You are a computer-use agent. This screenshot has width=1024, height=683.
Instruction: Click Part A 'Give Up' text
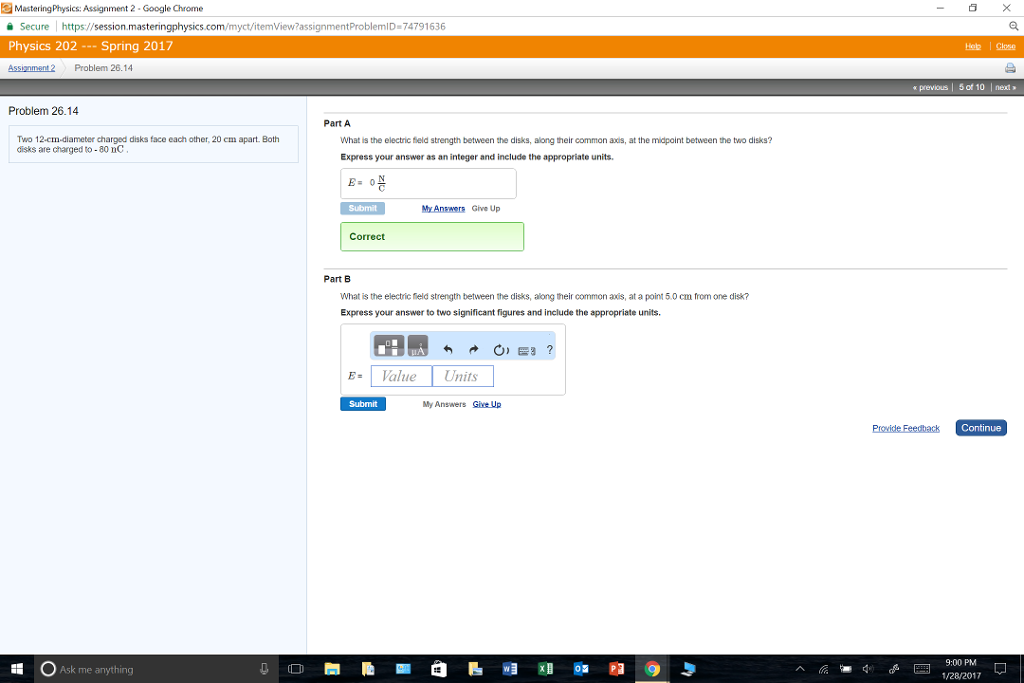[x=486, y=209]
